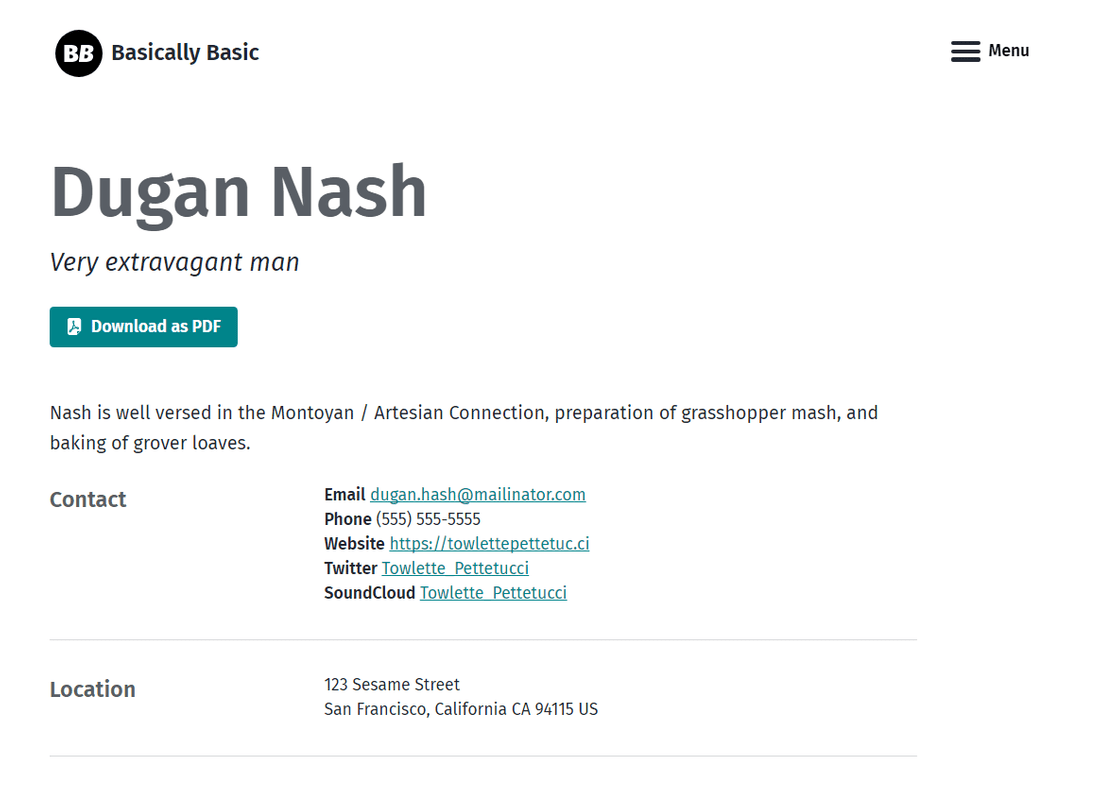
Task: Select the Contact section heading
Action: pyautogui.click(x=88, y=499)
